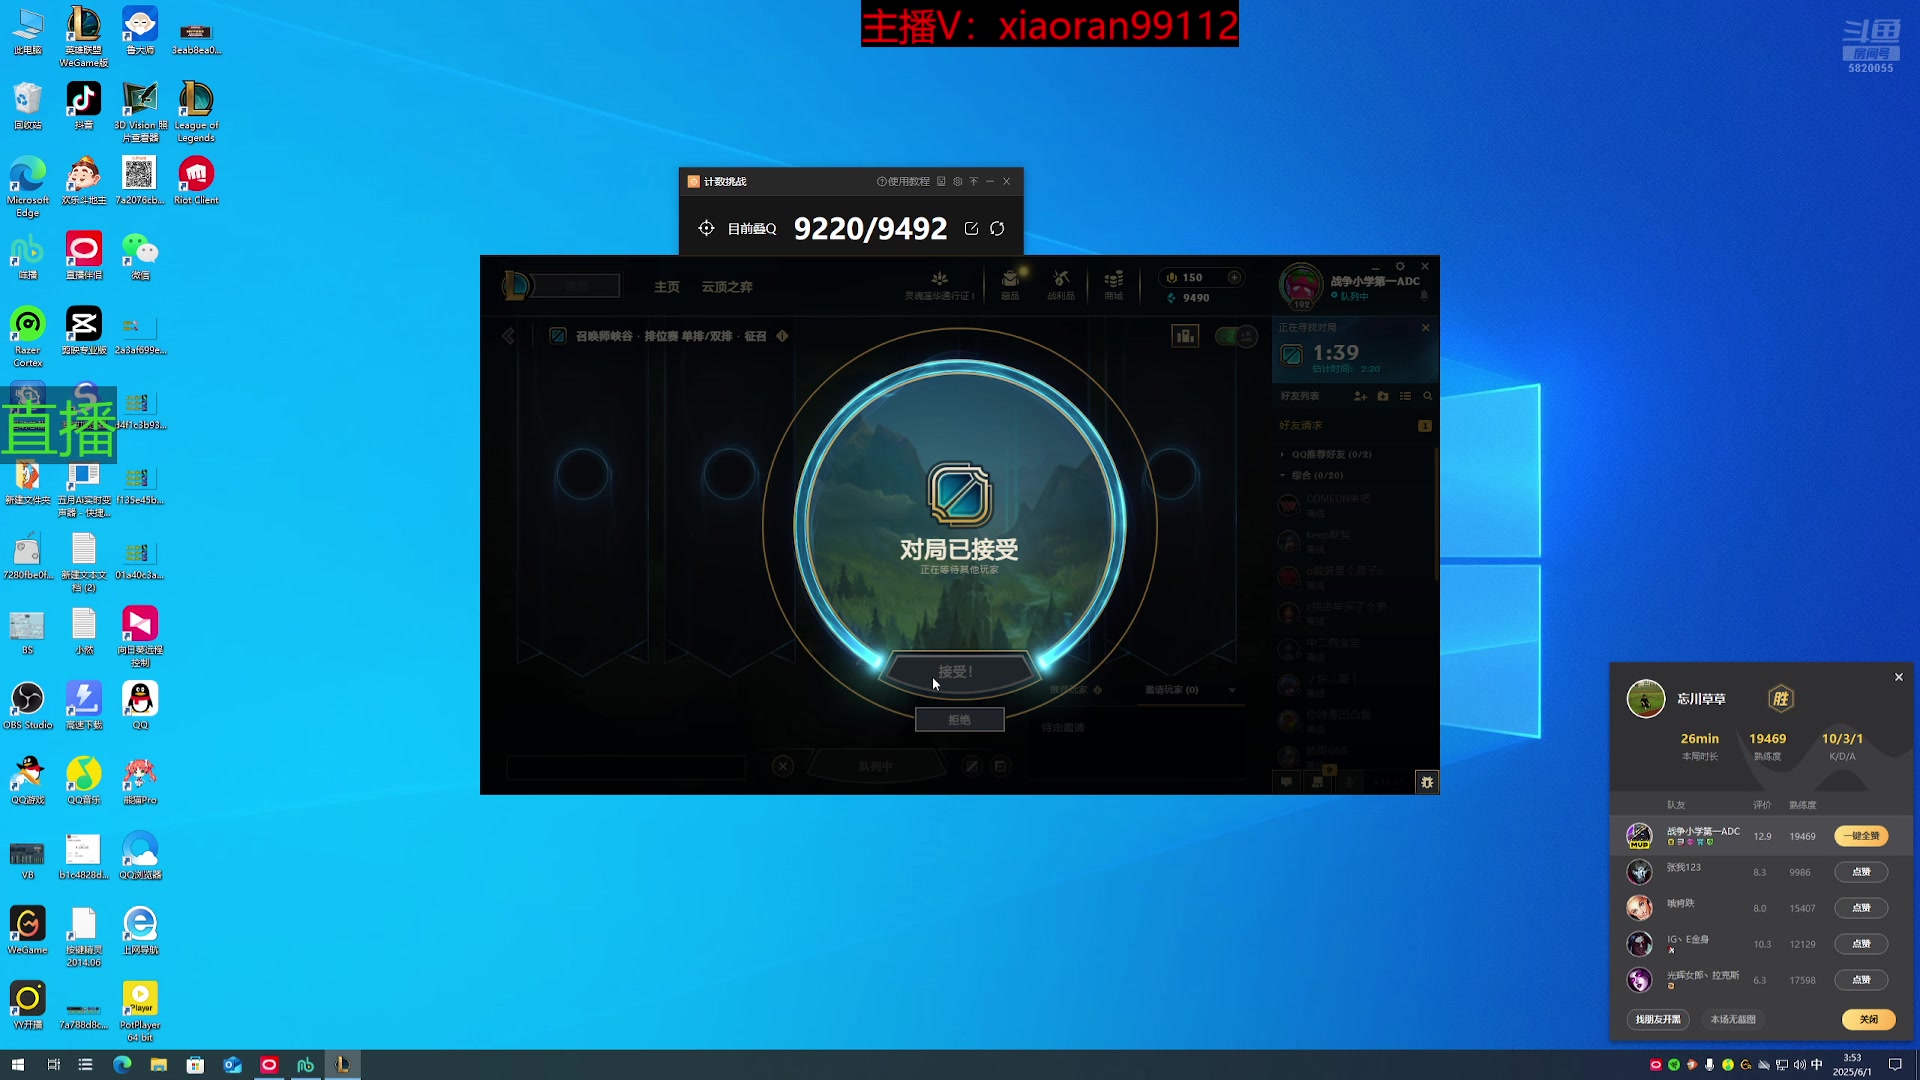The image size is (1920, 1080).
Task: Click the plus button next to 150 RP
Action: pos(1234,277)
